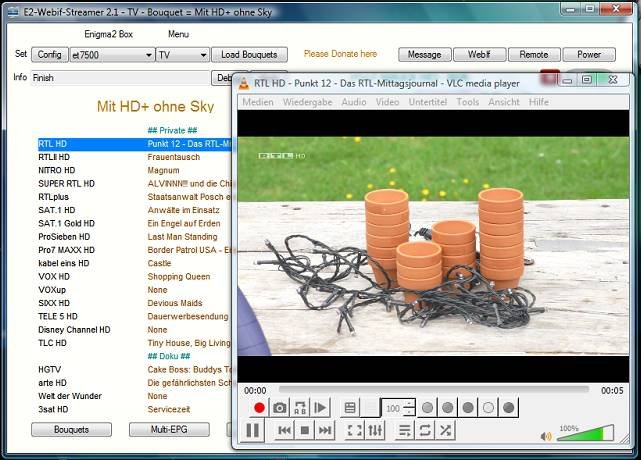Select the SAT.1 HD channel
The image size is (641, 460).
tap(56, 210)
